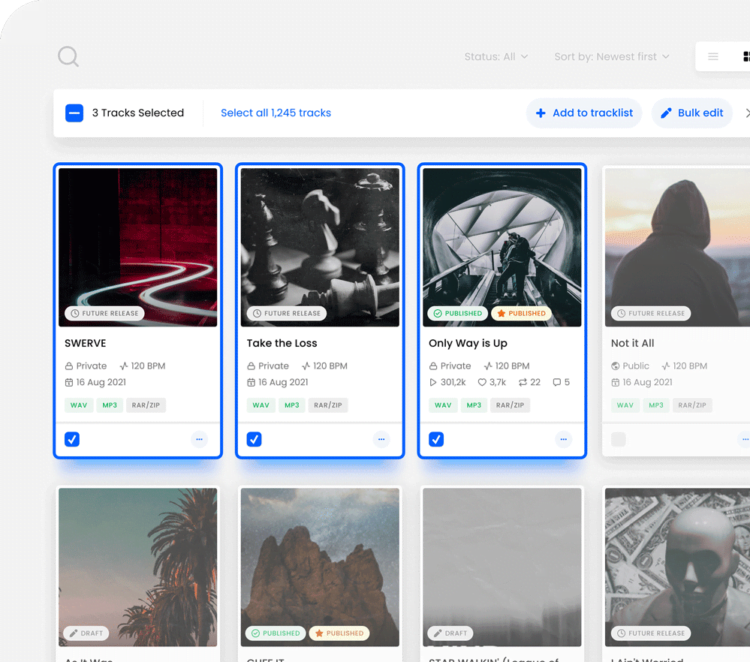
Task: Click the heart likes icon on Only Way is Up
Action: click(482, 382)
